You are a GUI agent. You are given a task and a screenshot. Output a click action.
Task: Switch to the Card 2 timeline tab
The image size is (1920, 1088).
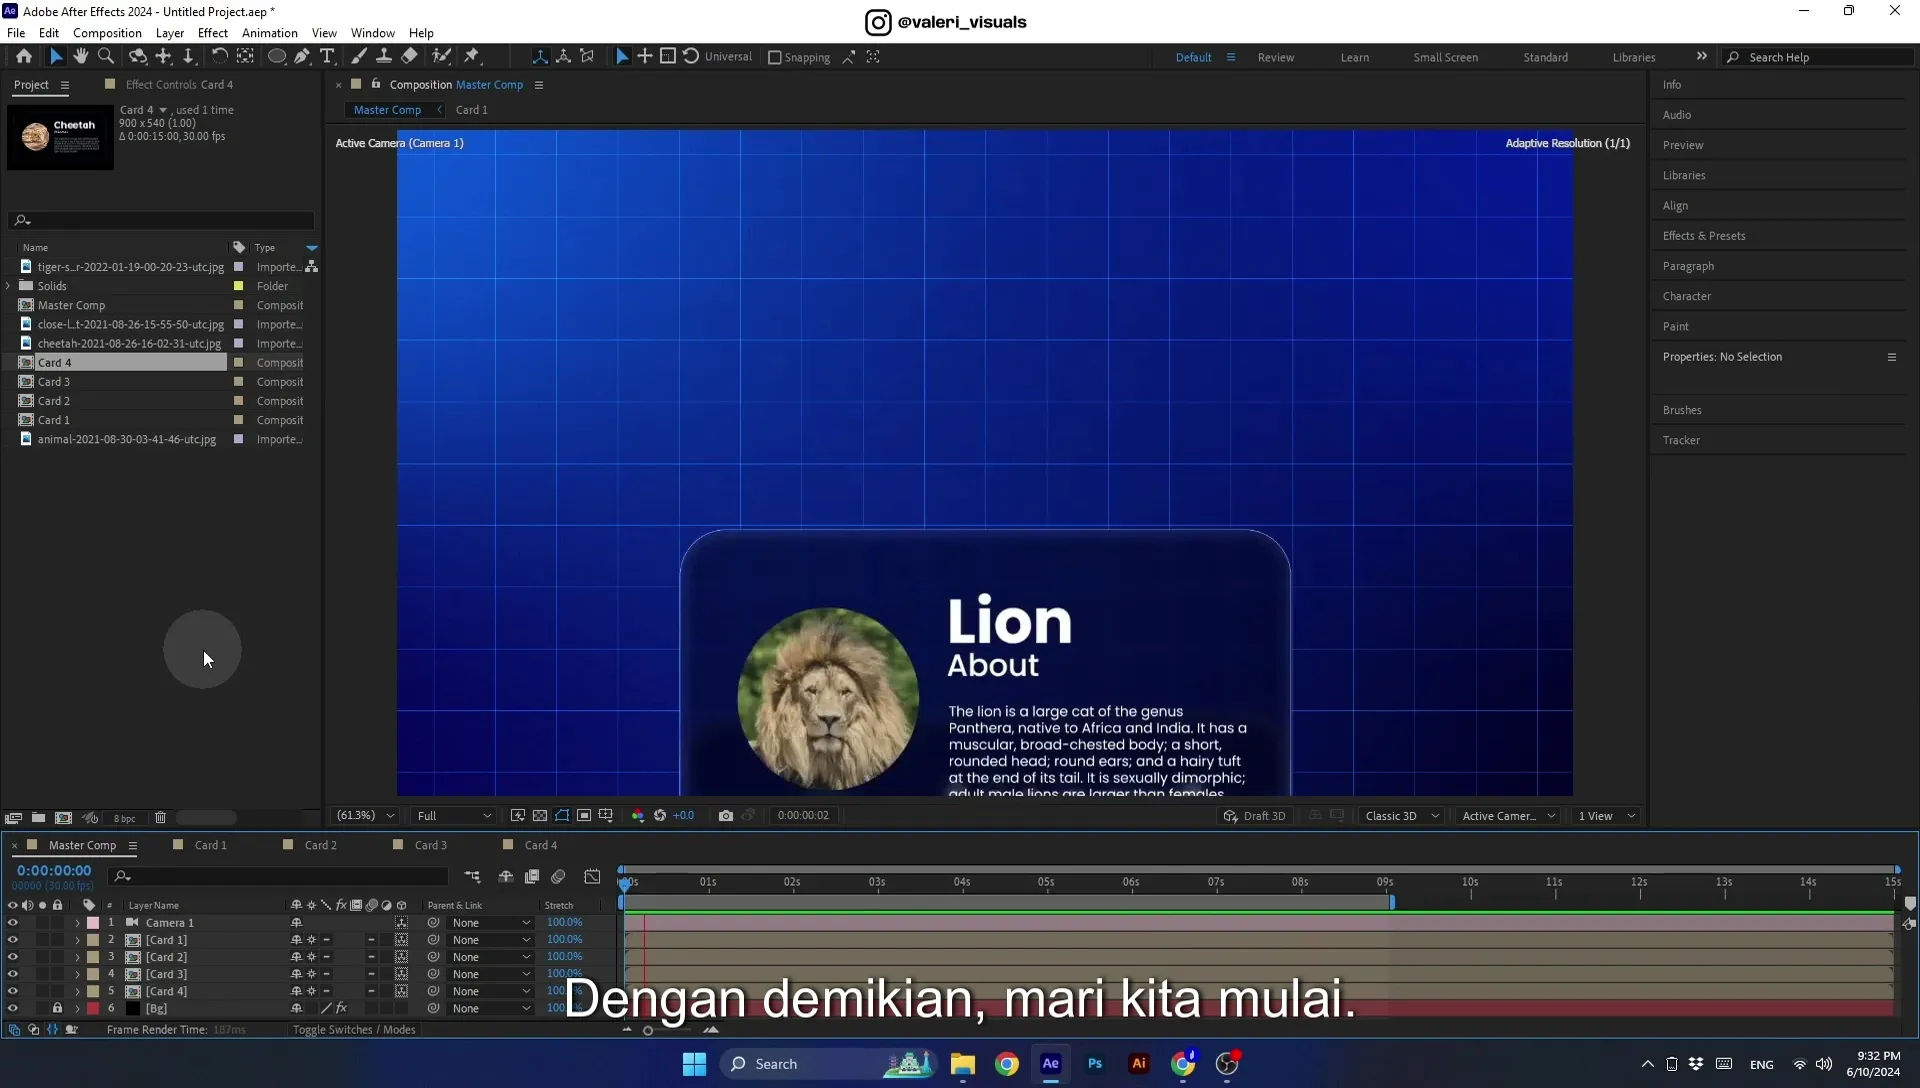(x=320, y=846)
